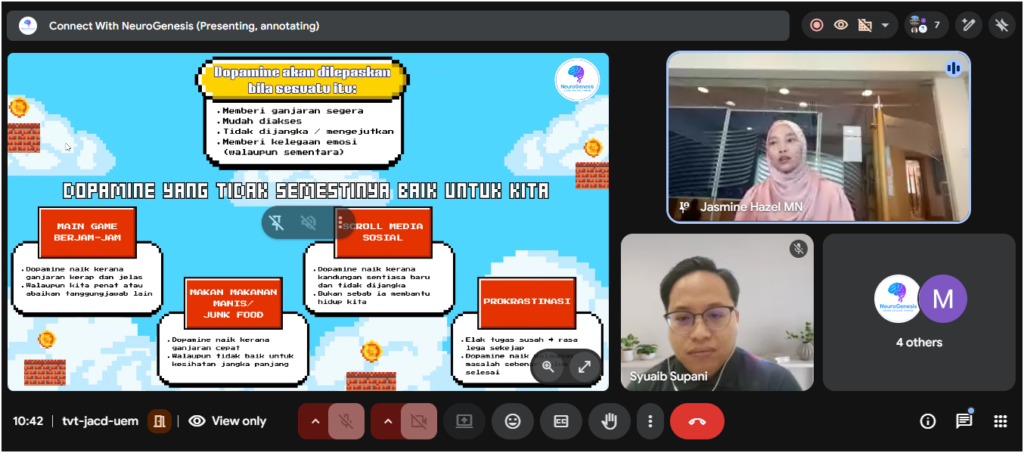This screenshot has height=453, width=1024.
Task: Click the recording indicator icon
Action: (x=817, y=25)
